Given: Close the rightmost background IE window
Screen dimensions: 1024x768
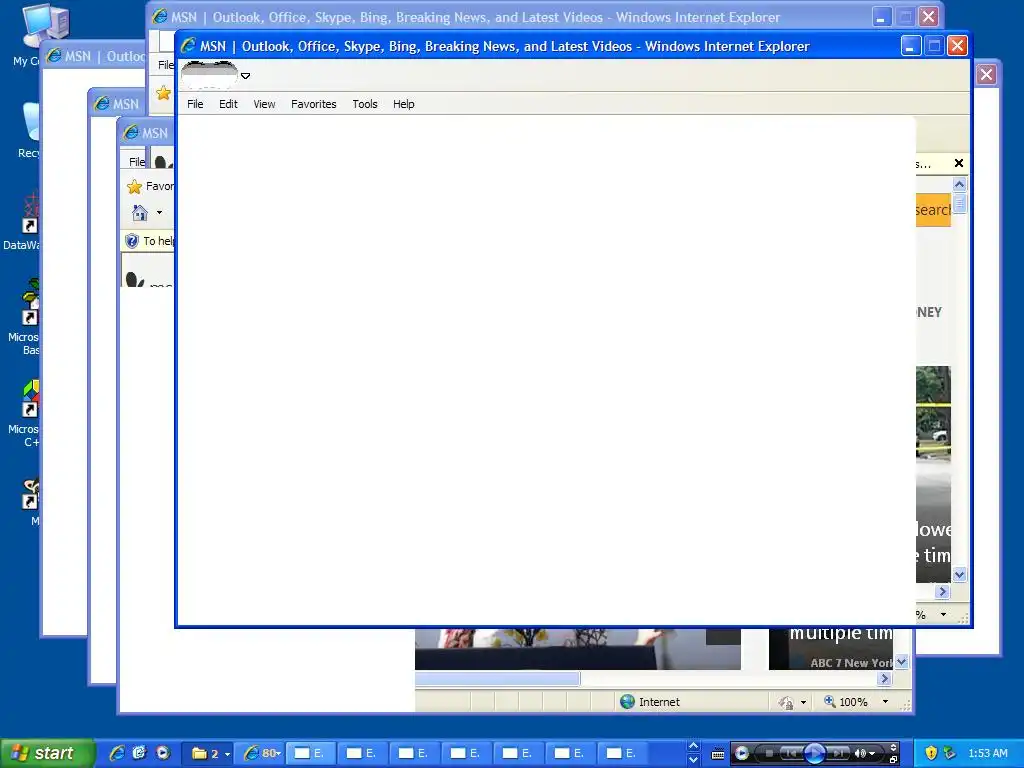Looking at the screenshot, I should click(x=986, y=74).
